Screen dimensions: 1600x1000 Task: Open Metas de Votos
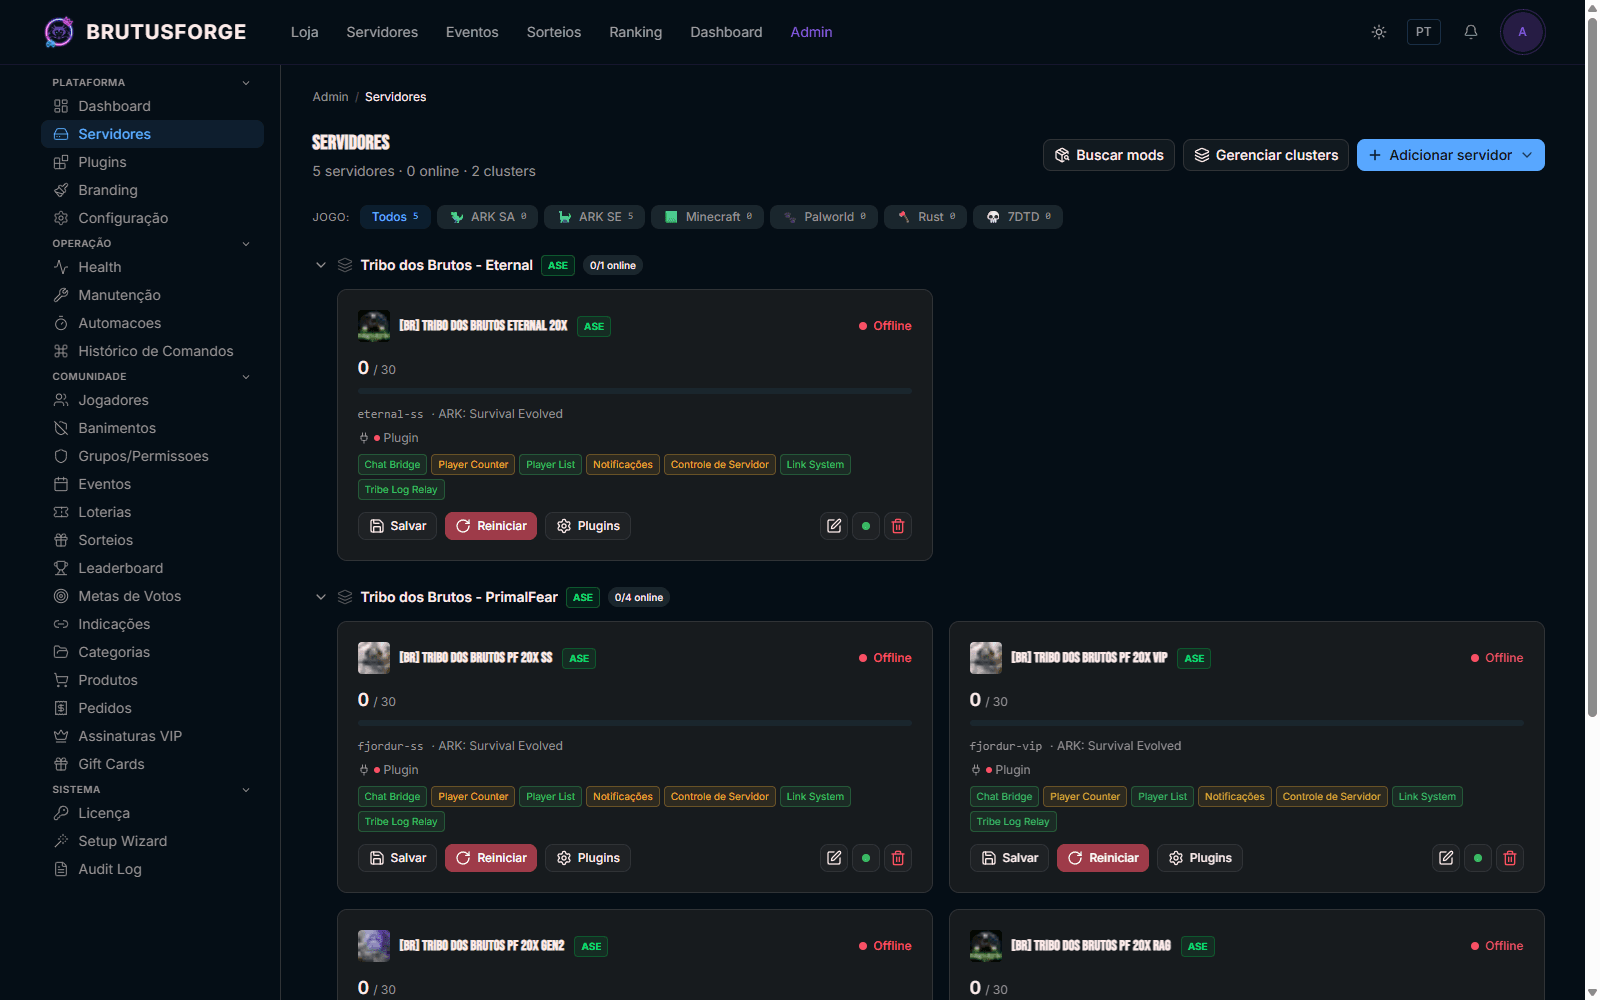click(x=152, y=596)
